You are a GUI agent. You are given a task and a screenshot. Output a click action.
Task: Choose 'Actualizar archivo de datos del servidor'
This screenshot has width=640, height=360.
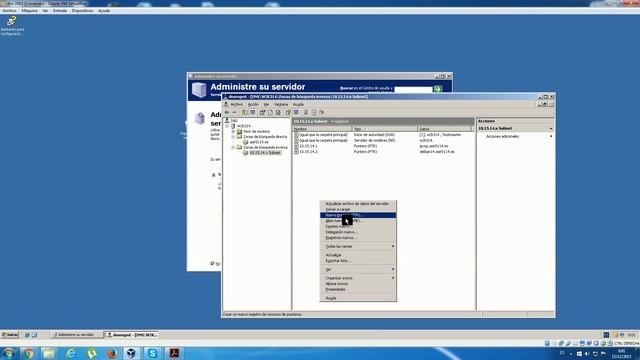click(358, 204)
